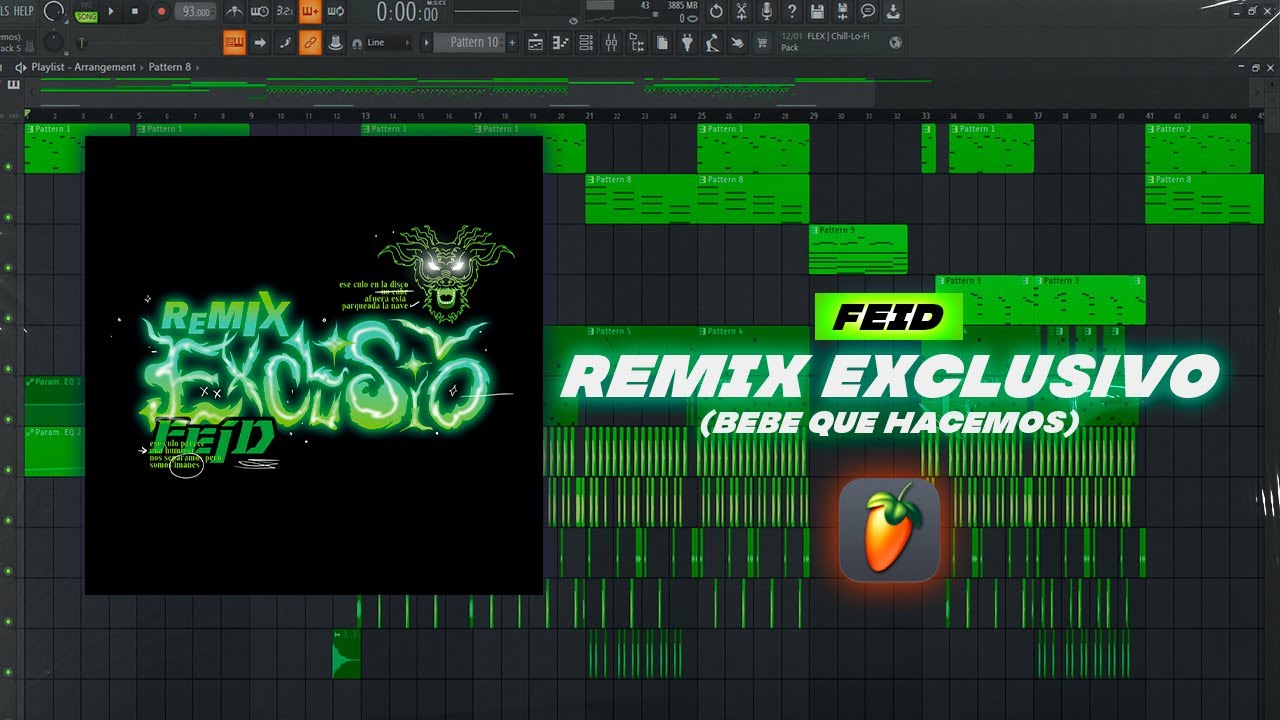This screenshot has width=1280, height=720.
Task: Click the piano keys icon under playlist title
Action: [x=13, y=85]
